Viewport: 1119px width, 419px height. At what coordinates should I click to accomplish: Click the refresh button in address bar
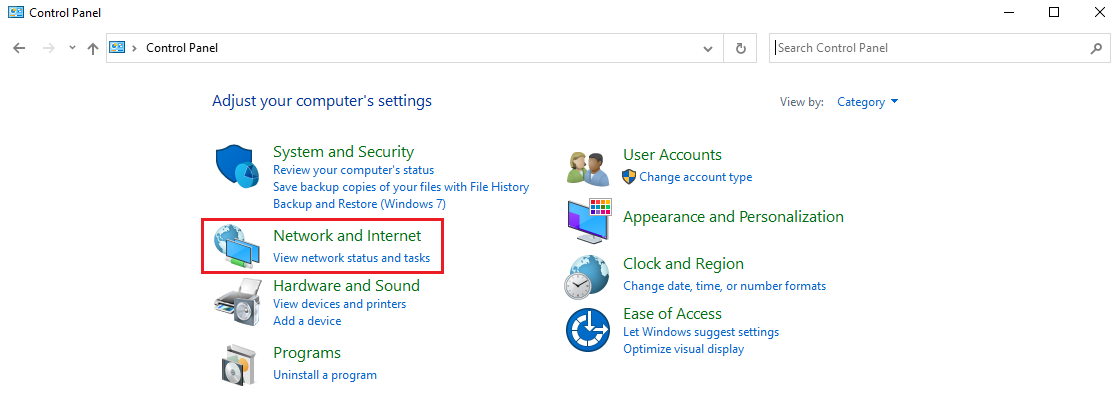tap(740, 48)
